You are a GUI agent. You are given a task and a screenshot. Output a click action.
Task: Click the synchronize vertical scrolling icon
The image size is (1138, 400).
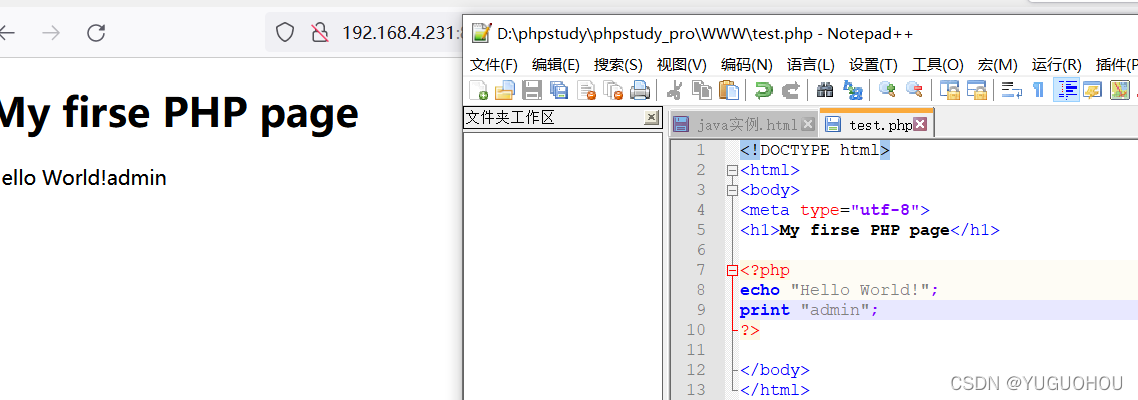pyautogui.click(x=949, y=90)
